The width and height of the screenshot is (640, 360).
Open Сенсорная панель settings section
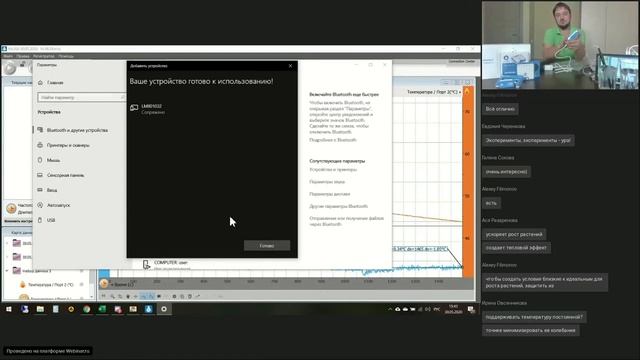click(x=61, y=175)
